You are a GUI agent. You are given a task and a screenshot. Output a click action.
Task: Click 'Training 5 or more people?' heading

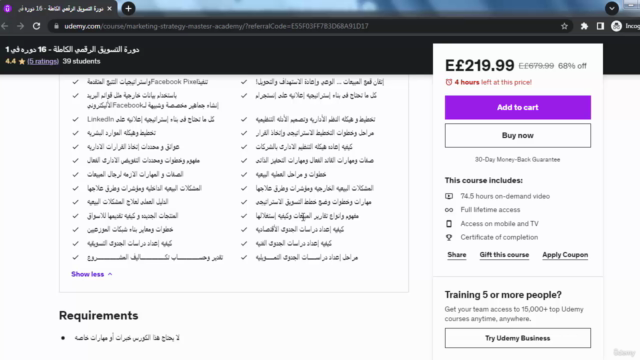point(503,295)
